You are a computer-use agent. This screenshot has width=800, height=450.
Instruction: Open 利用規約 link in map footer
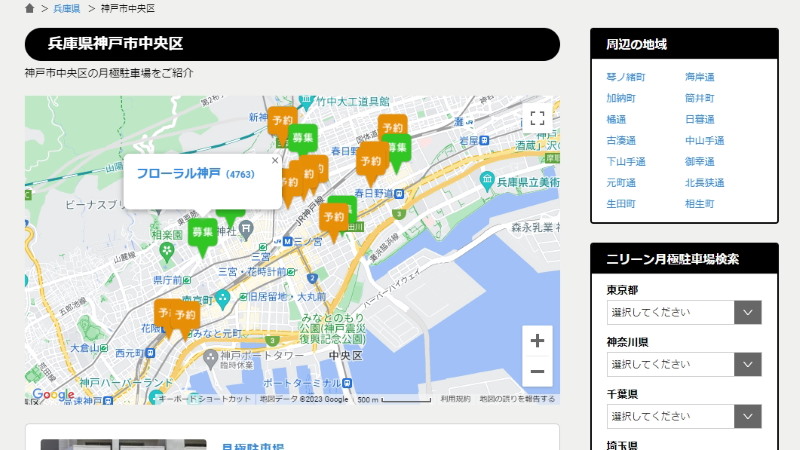(456, 399)
